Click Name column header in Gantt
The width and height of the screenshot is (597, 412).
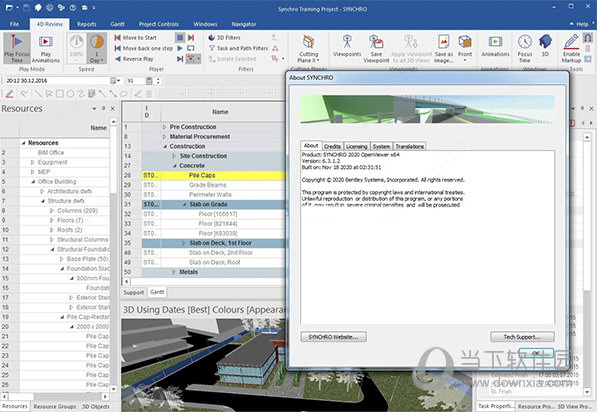[x=220, y=112]
